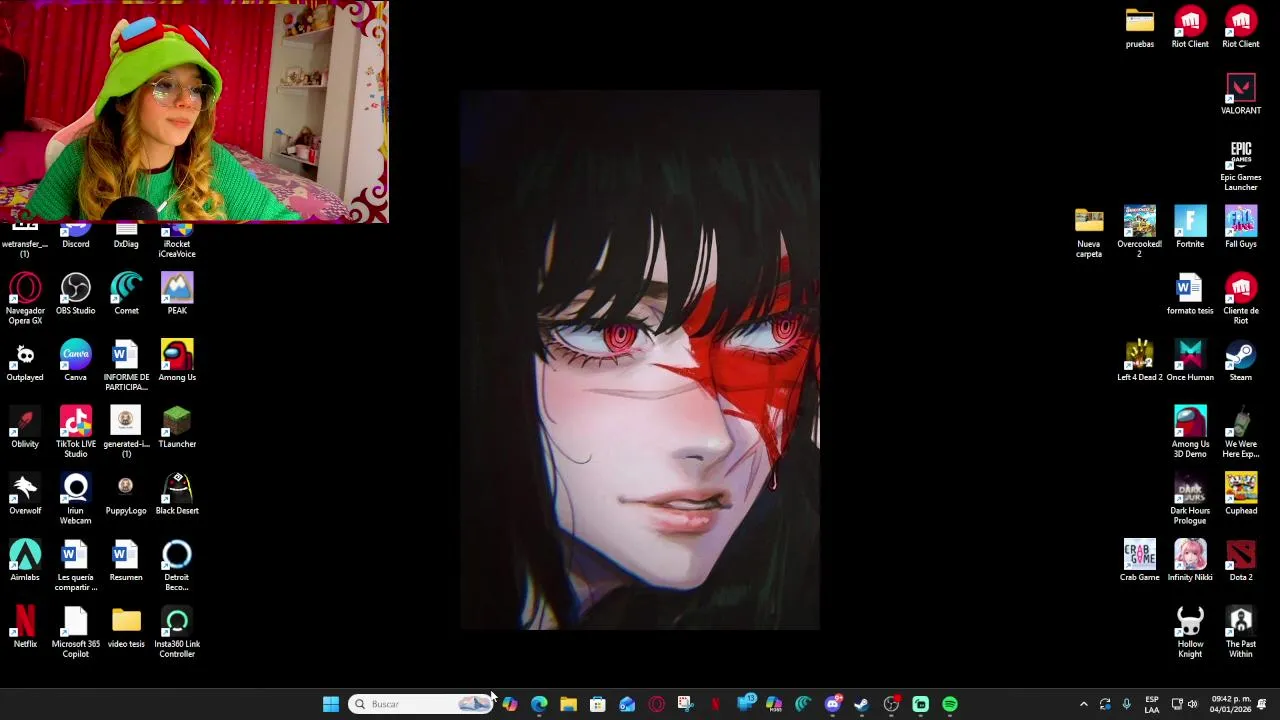
Task: Select the Infinity Nikki shortcut
Action: click(1190, 561)
